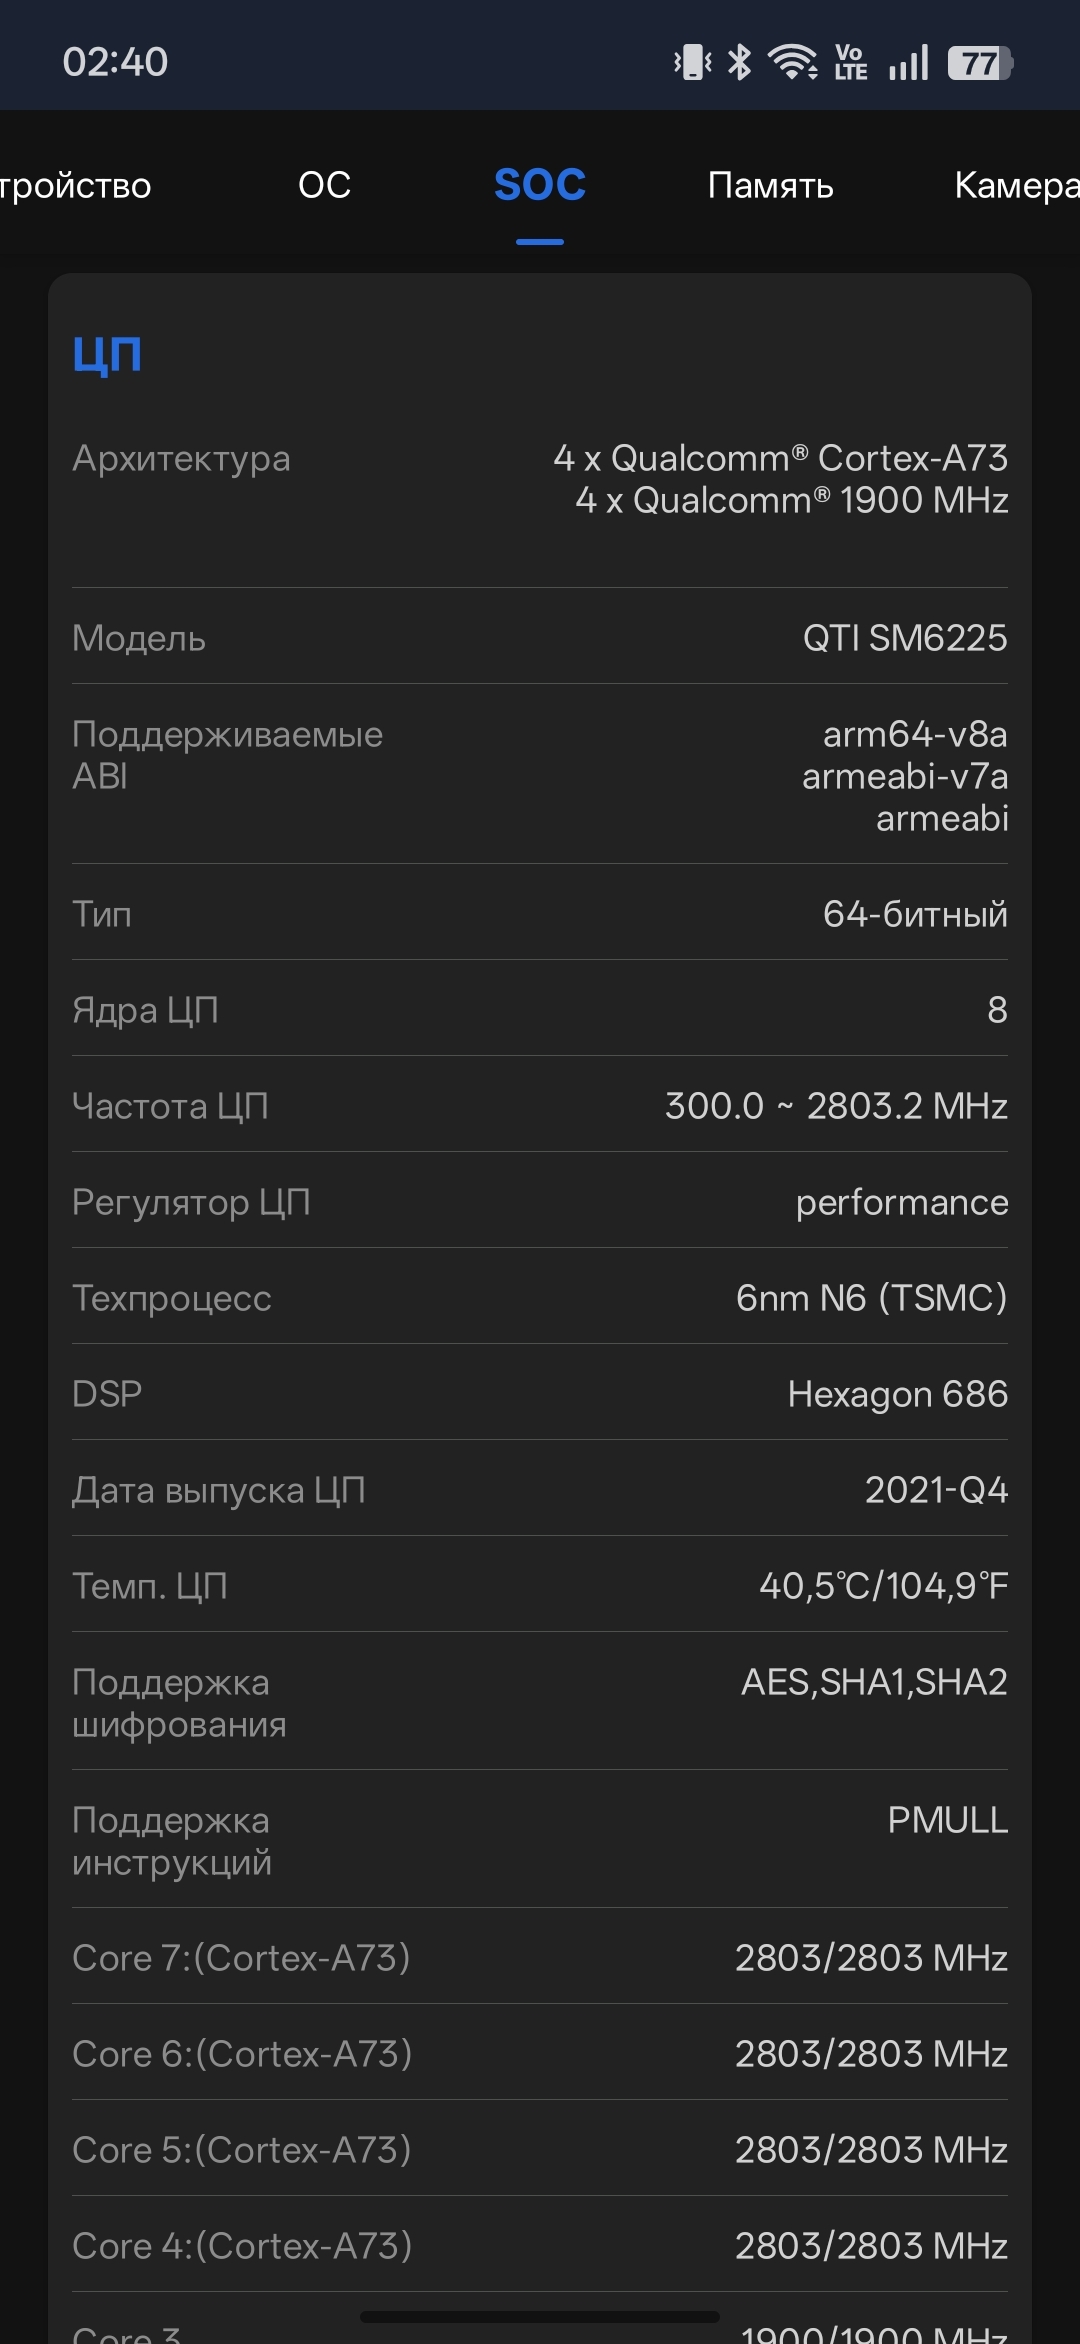Go to the Устройство tab
1080x2344 pixels.
75,185
